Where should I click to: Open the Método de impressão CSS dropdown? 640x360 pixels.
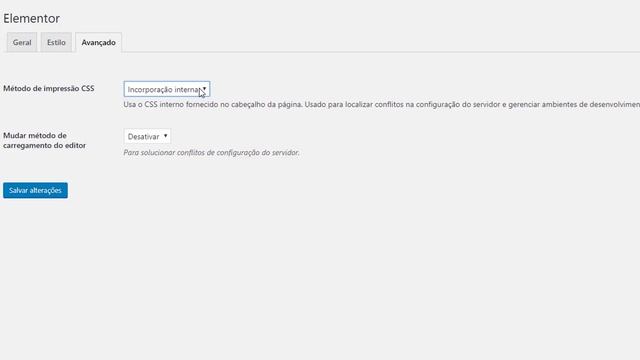tap(167, 89)
